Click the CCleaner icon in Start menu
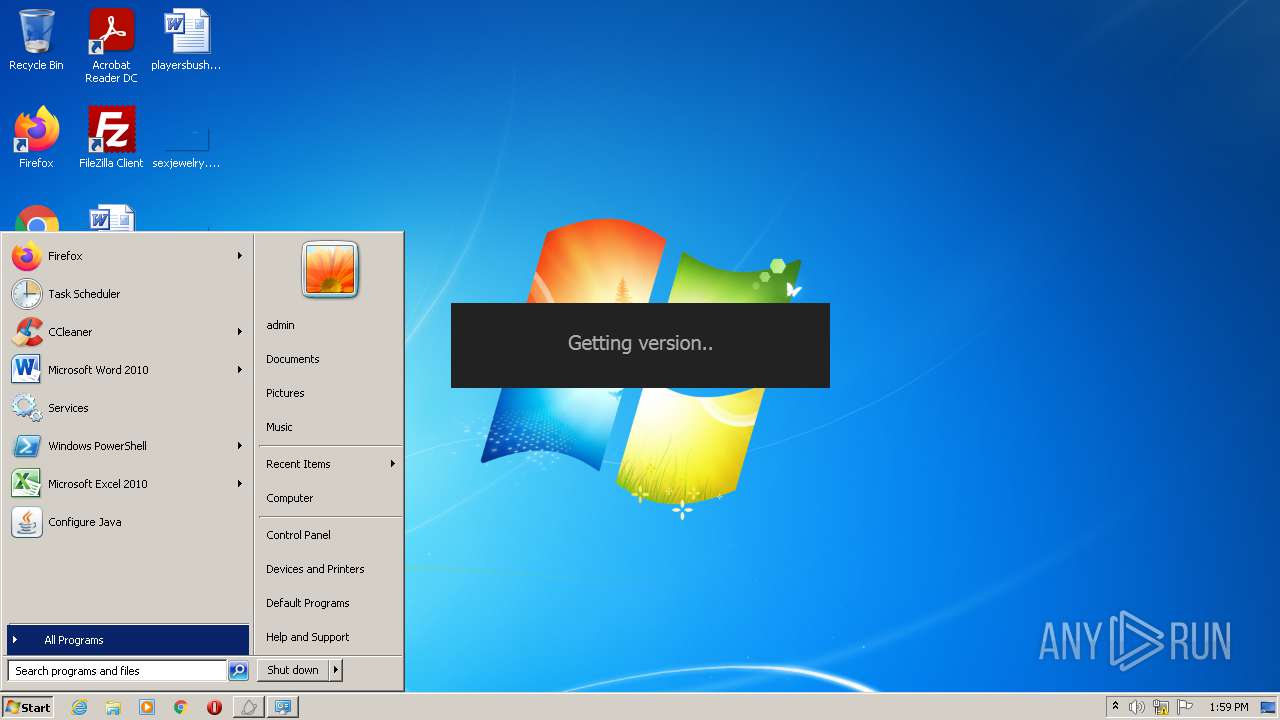The height and width of the screenshot is (720, 1280). click(x=27, y=332)
